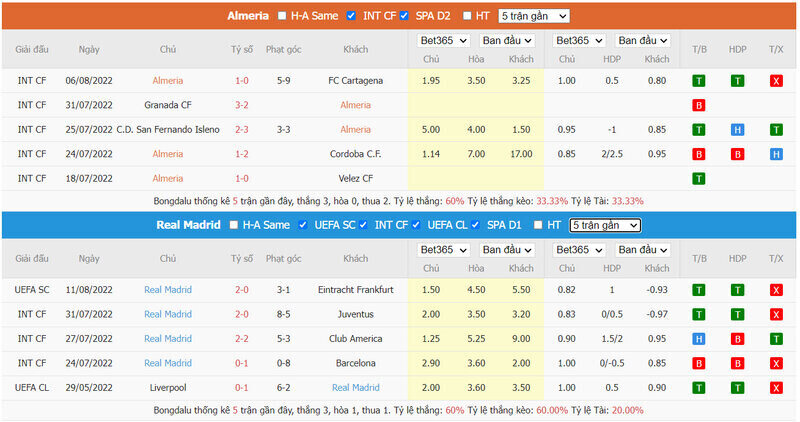The image size is (800, 422).
Task: Click red X over/under badge for Eintracht Frankfurt match
Action: point(776,290)
